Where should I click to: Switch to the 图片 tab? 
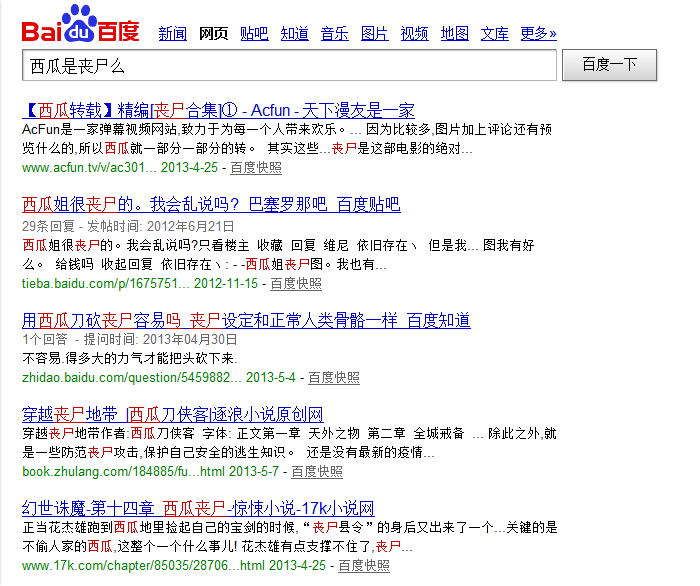375,33
